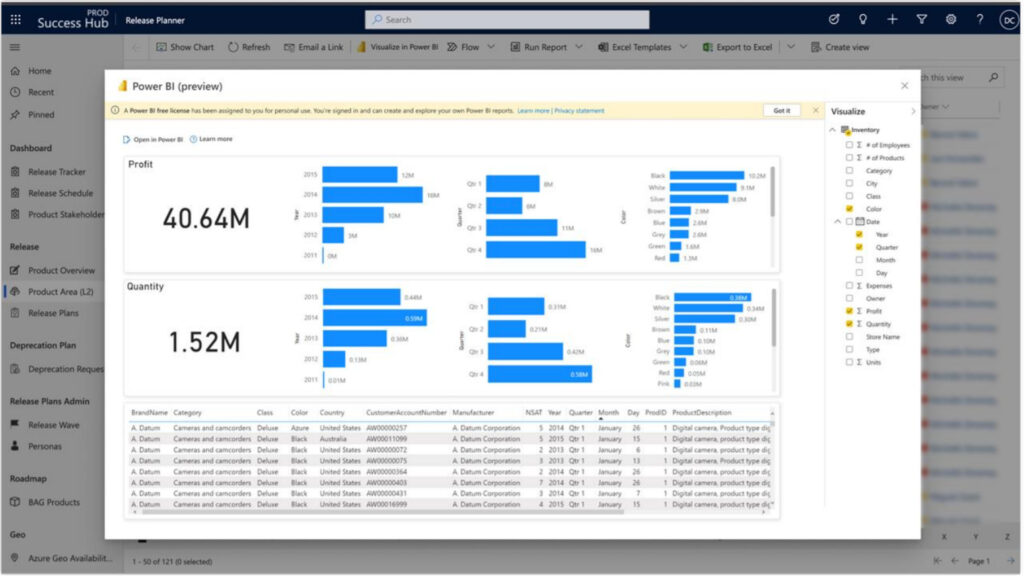
Task: Click the Profit color chart vertical scrollbar
Action: pos(773,191)
